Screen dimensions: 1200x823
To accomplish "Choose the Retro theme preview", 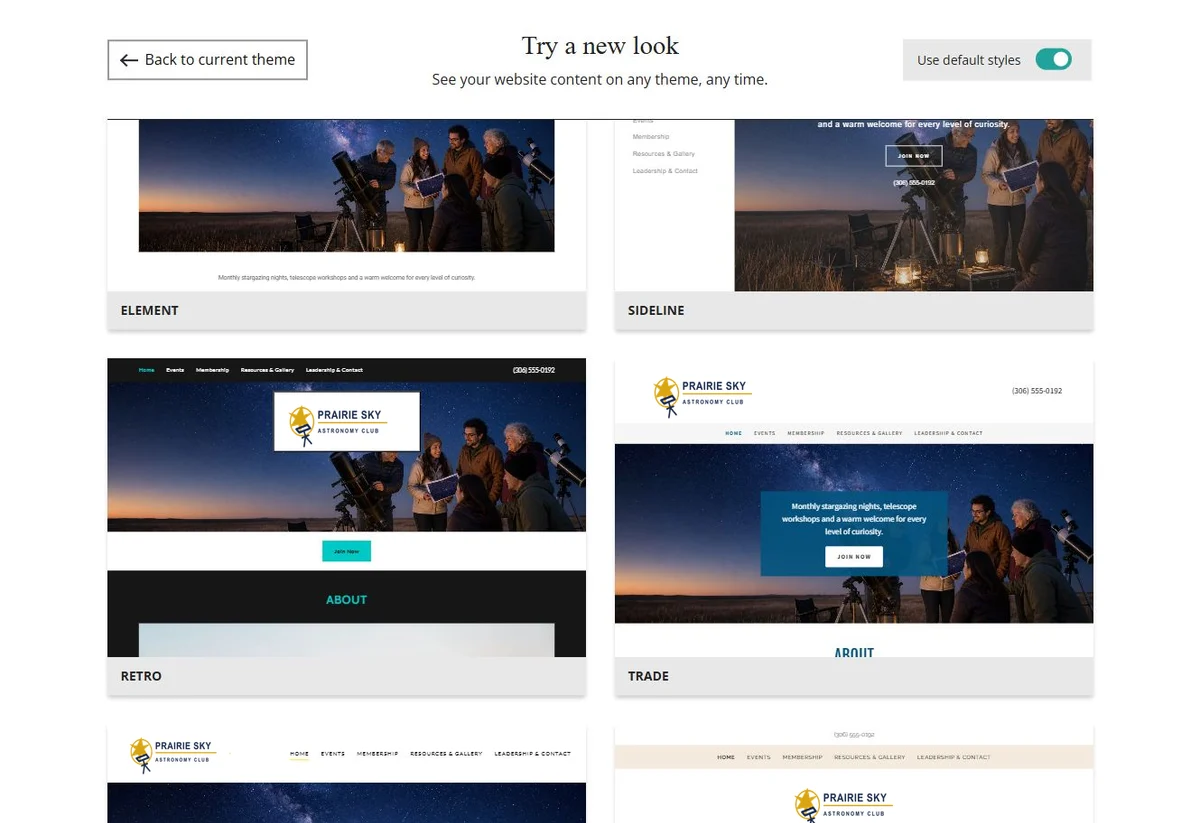I will click(x=346, y=507).
